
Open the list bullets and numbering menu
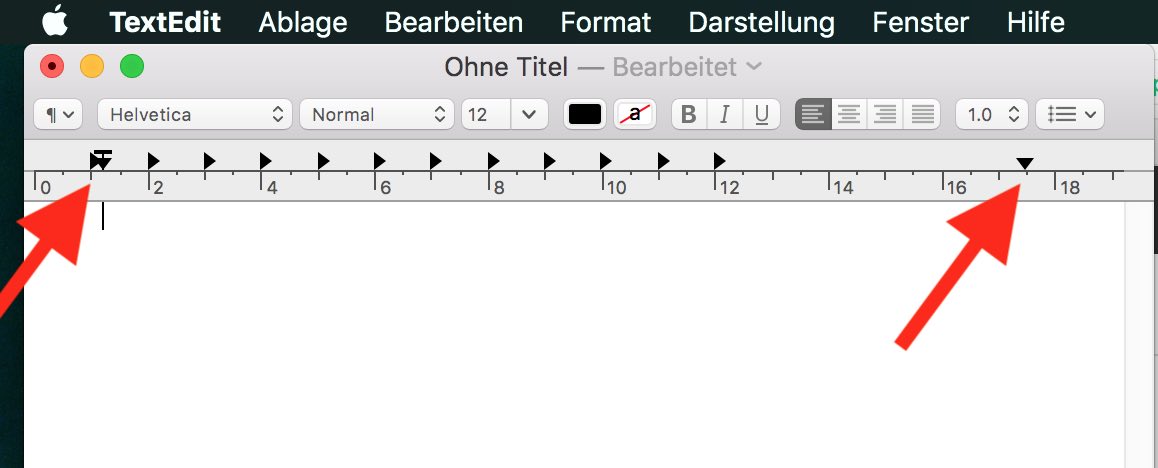(1069, 115)
